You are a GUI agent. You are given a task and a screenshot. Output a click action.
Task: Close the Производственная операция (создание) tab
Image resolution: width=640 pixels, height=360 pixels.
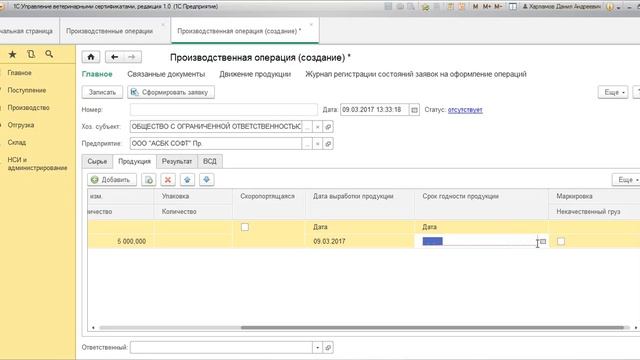point(311,24)
